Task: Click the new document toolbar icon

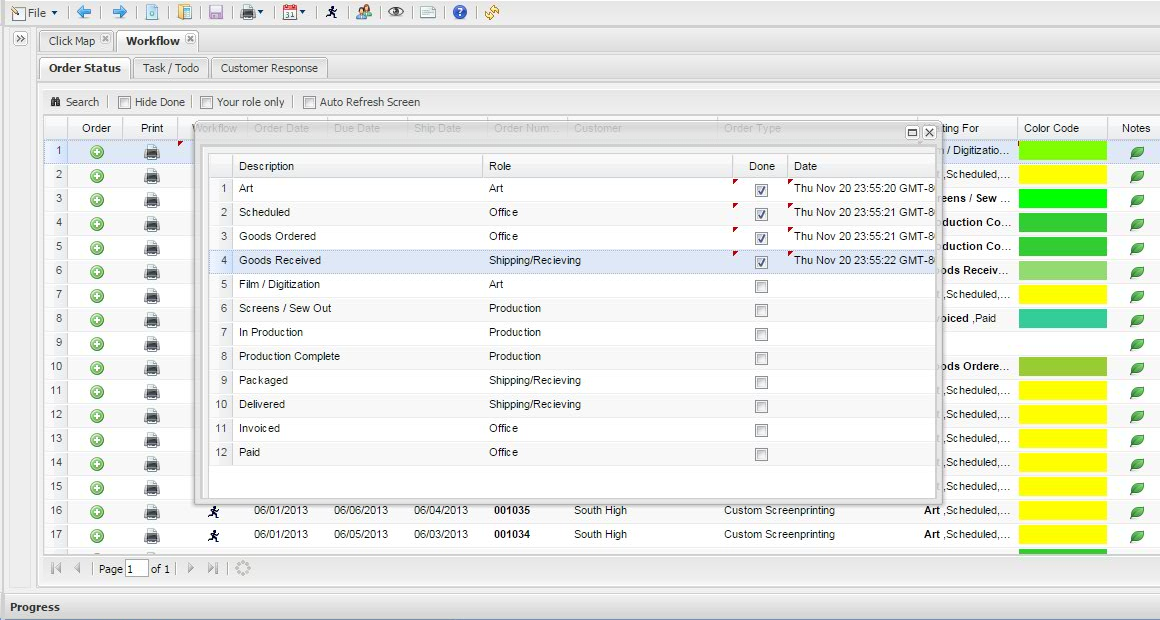Action: point(152,12)
